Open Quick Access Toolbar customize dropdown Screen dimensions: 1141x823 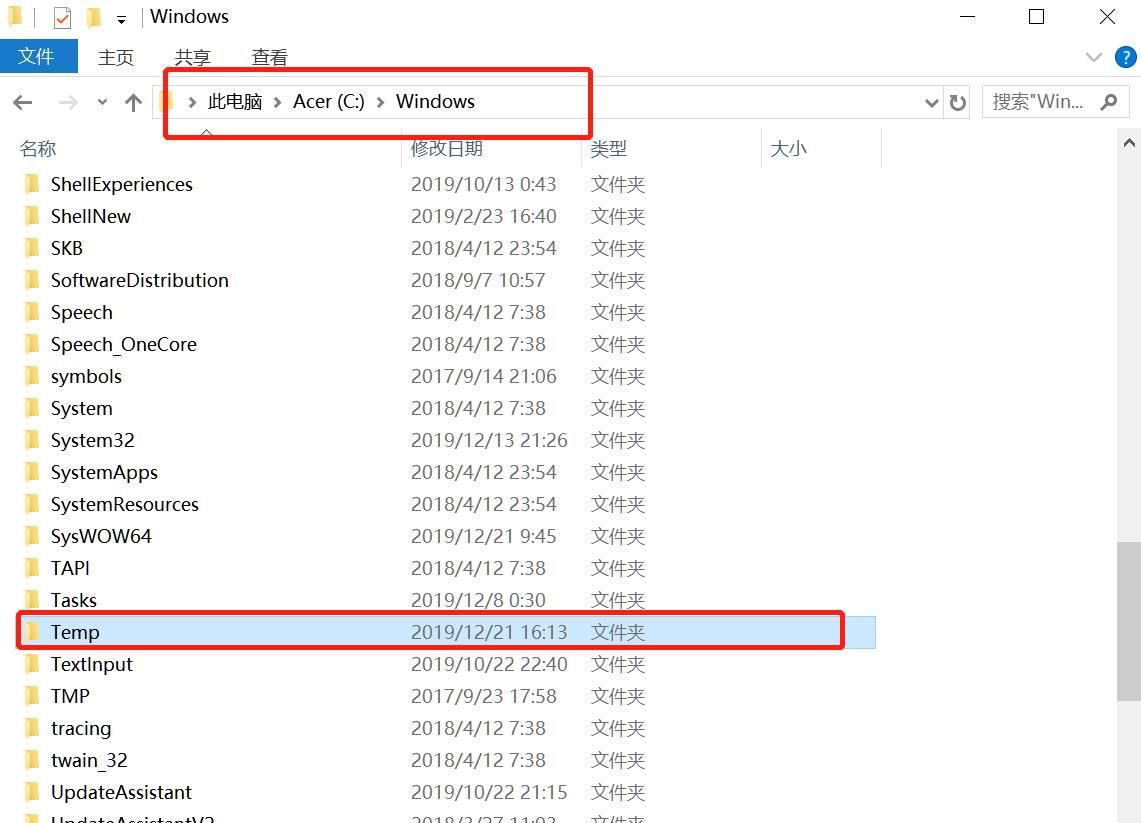tap(122, 20)
